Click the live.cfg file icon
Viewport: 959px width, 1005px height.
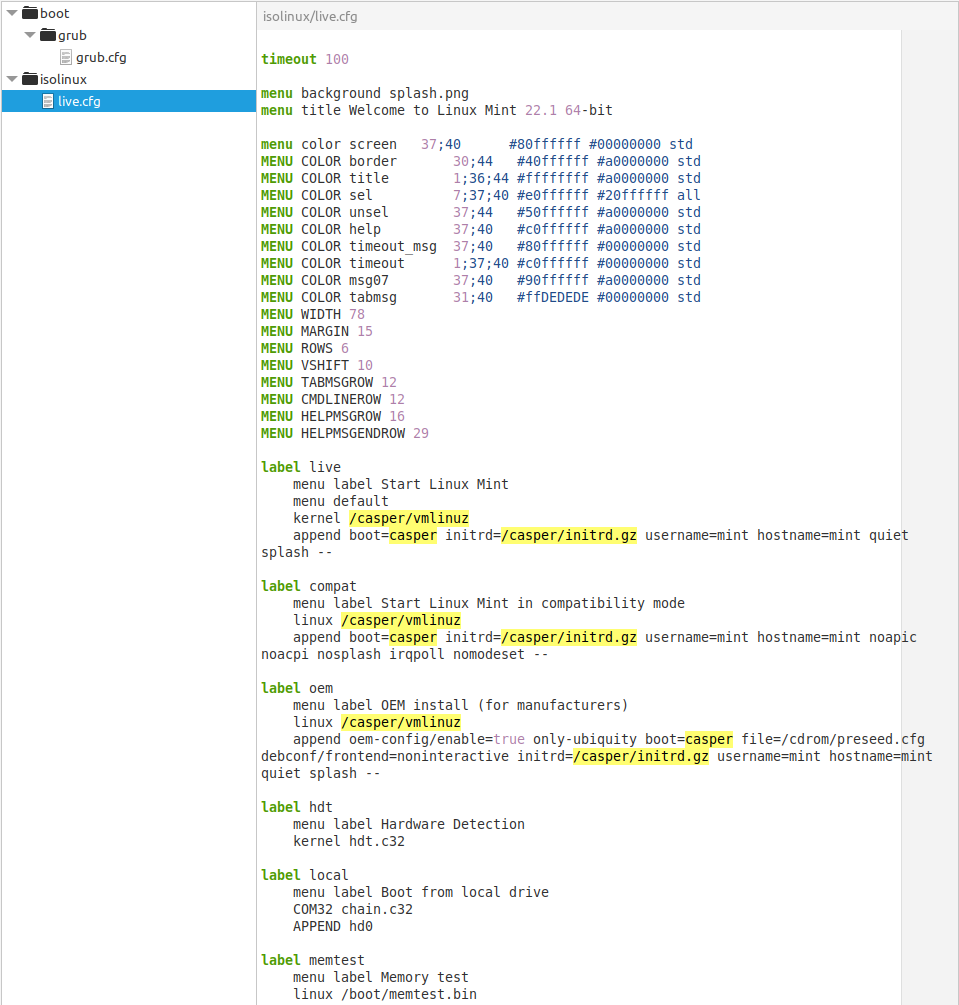tap(47, 101)
